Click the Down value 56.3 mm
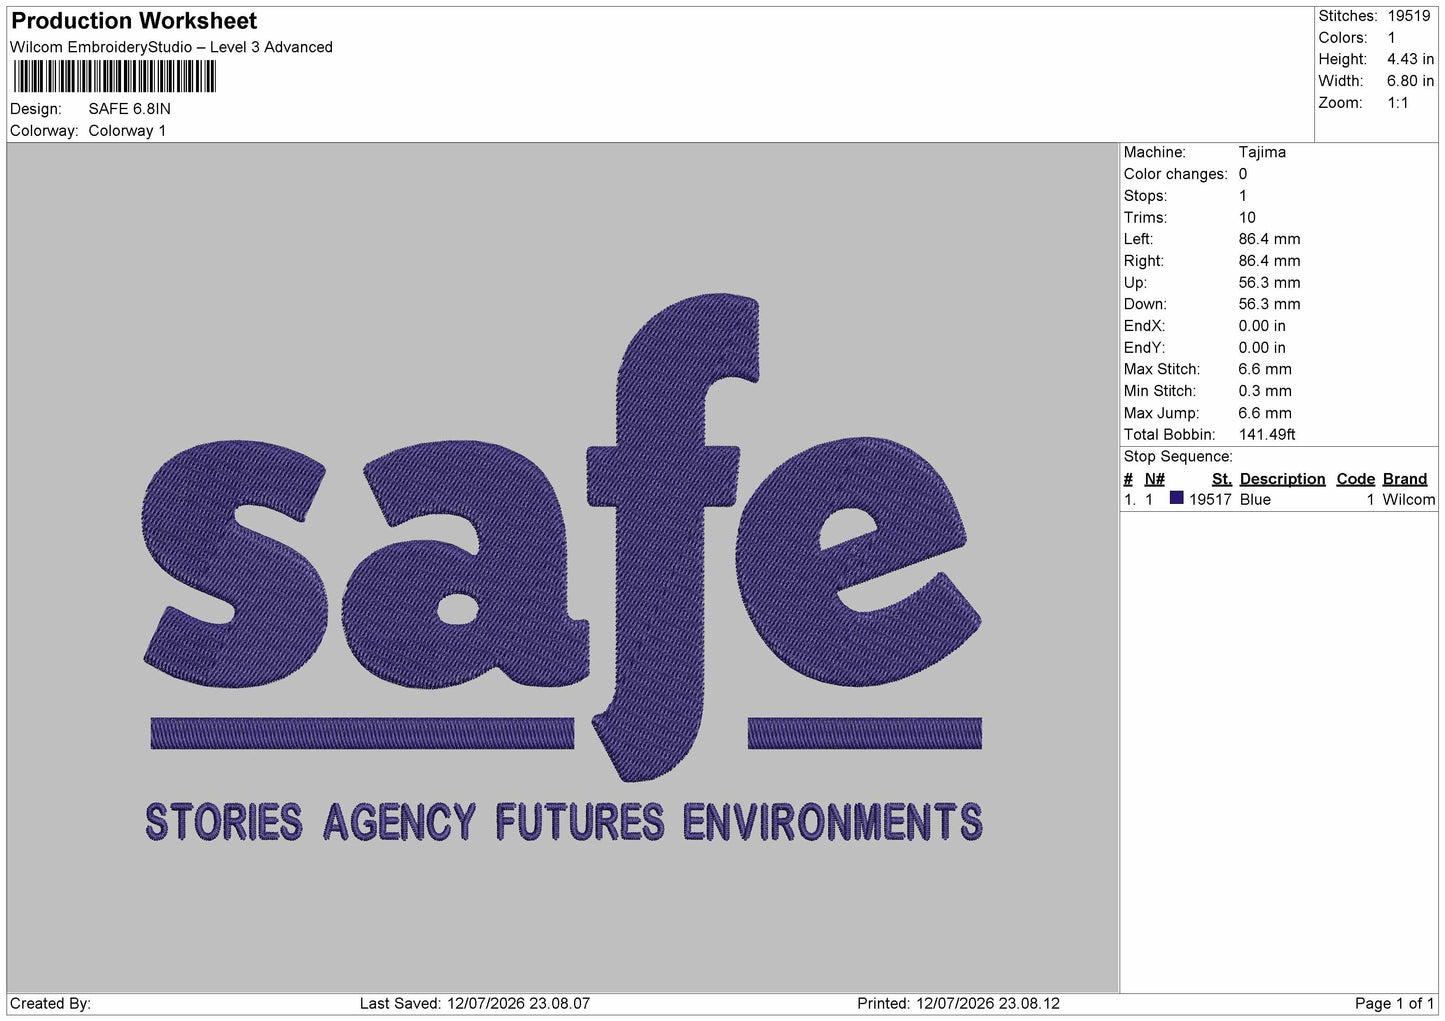1445x1021 pixels. point(1269,304)
